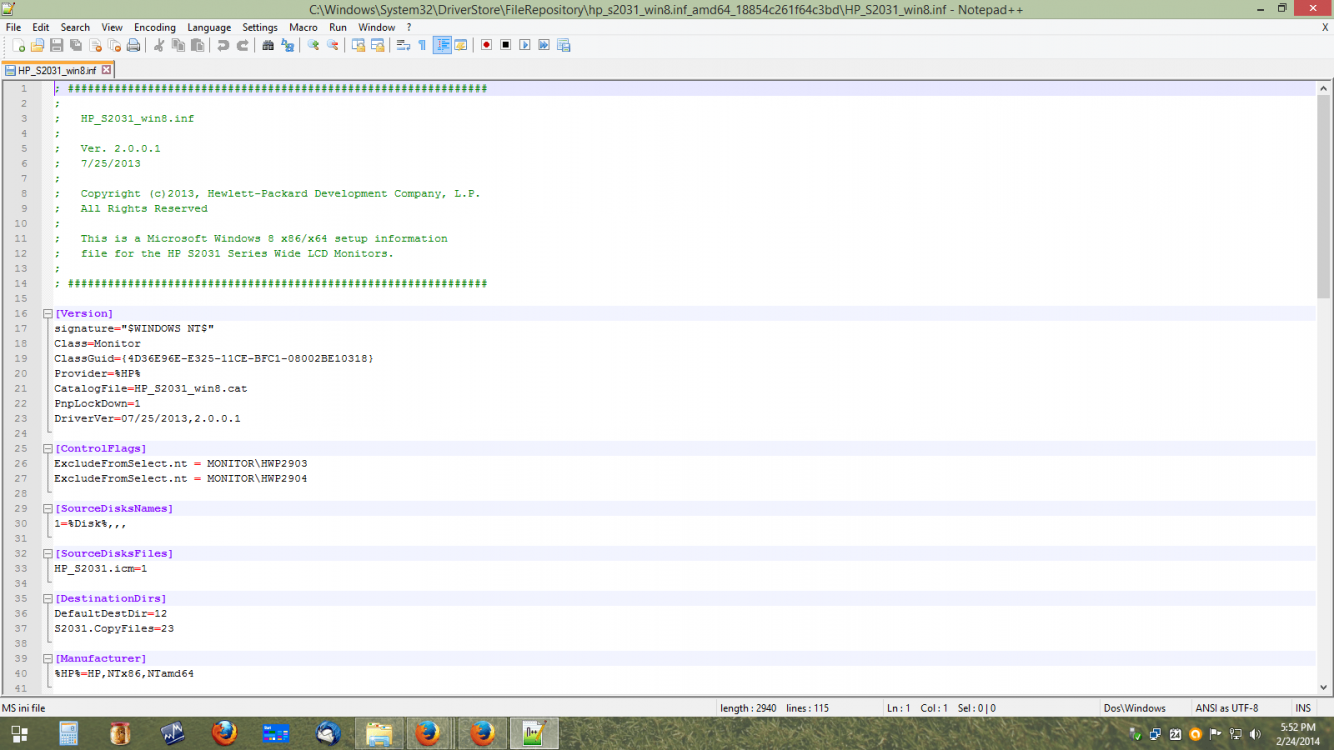The image size is (1334, 750).
Task: Click 'length : 2940' in status bar
Action: [748, 708]
